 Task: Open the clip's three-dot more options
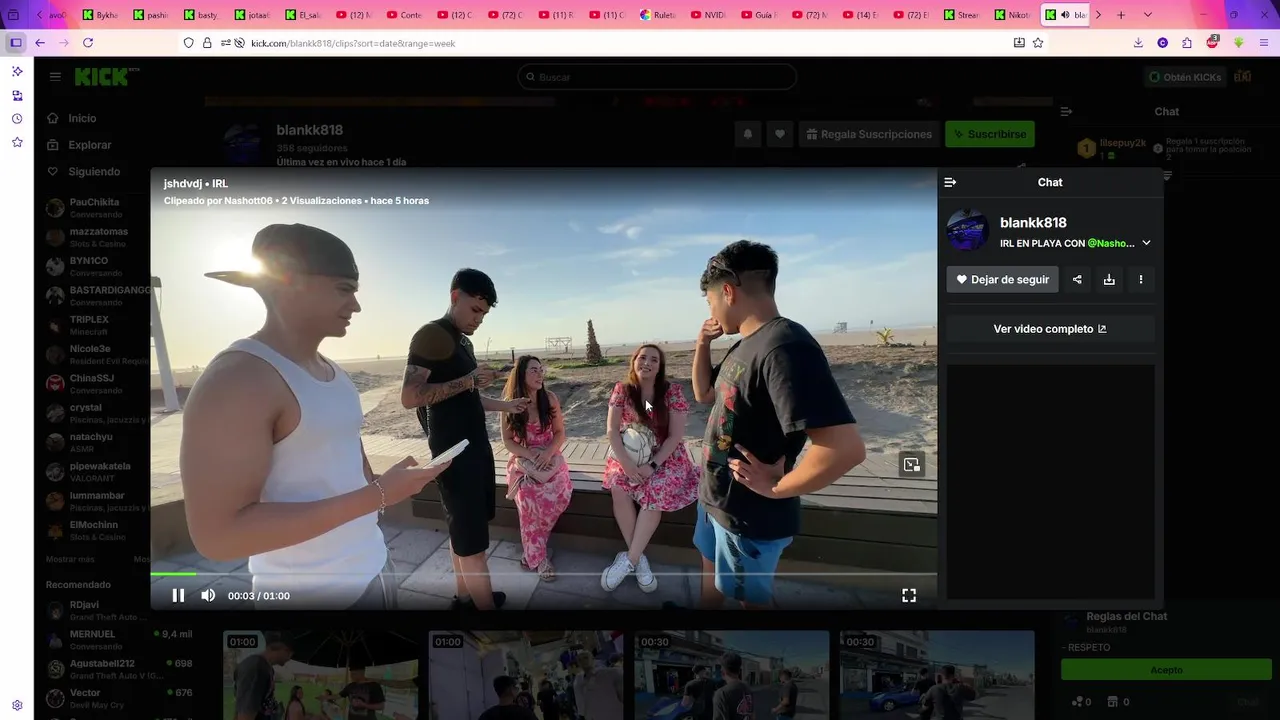coord(1141,280)
